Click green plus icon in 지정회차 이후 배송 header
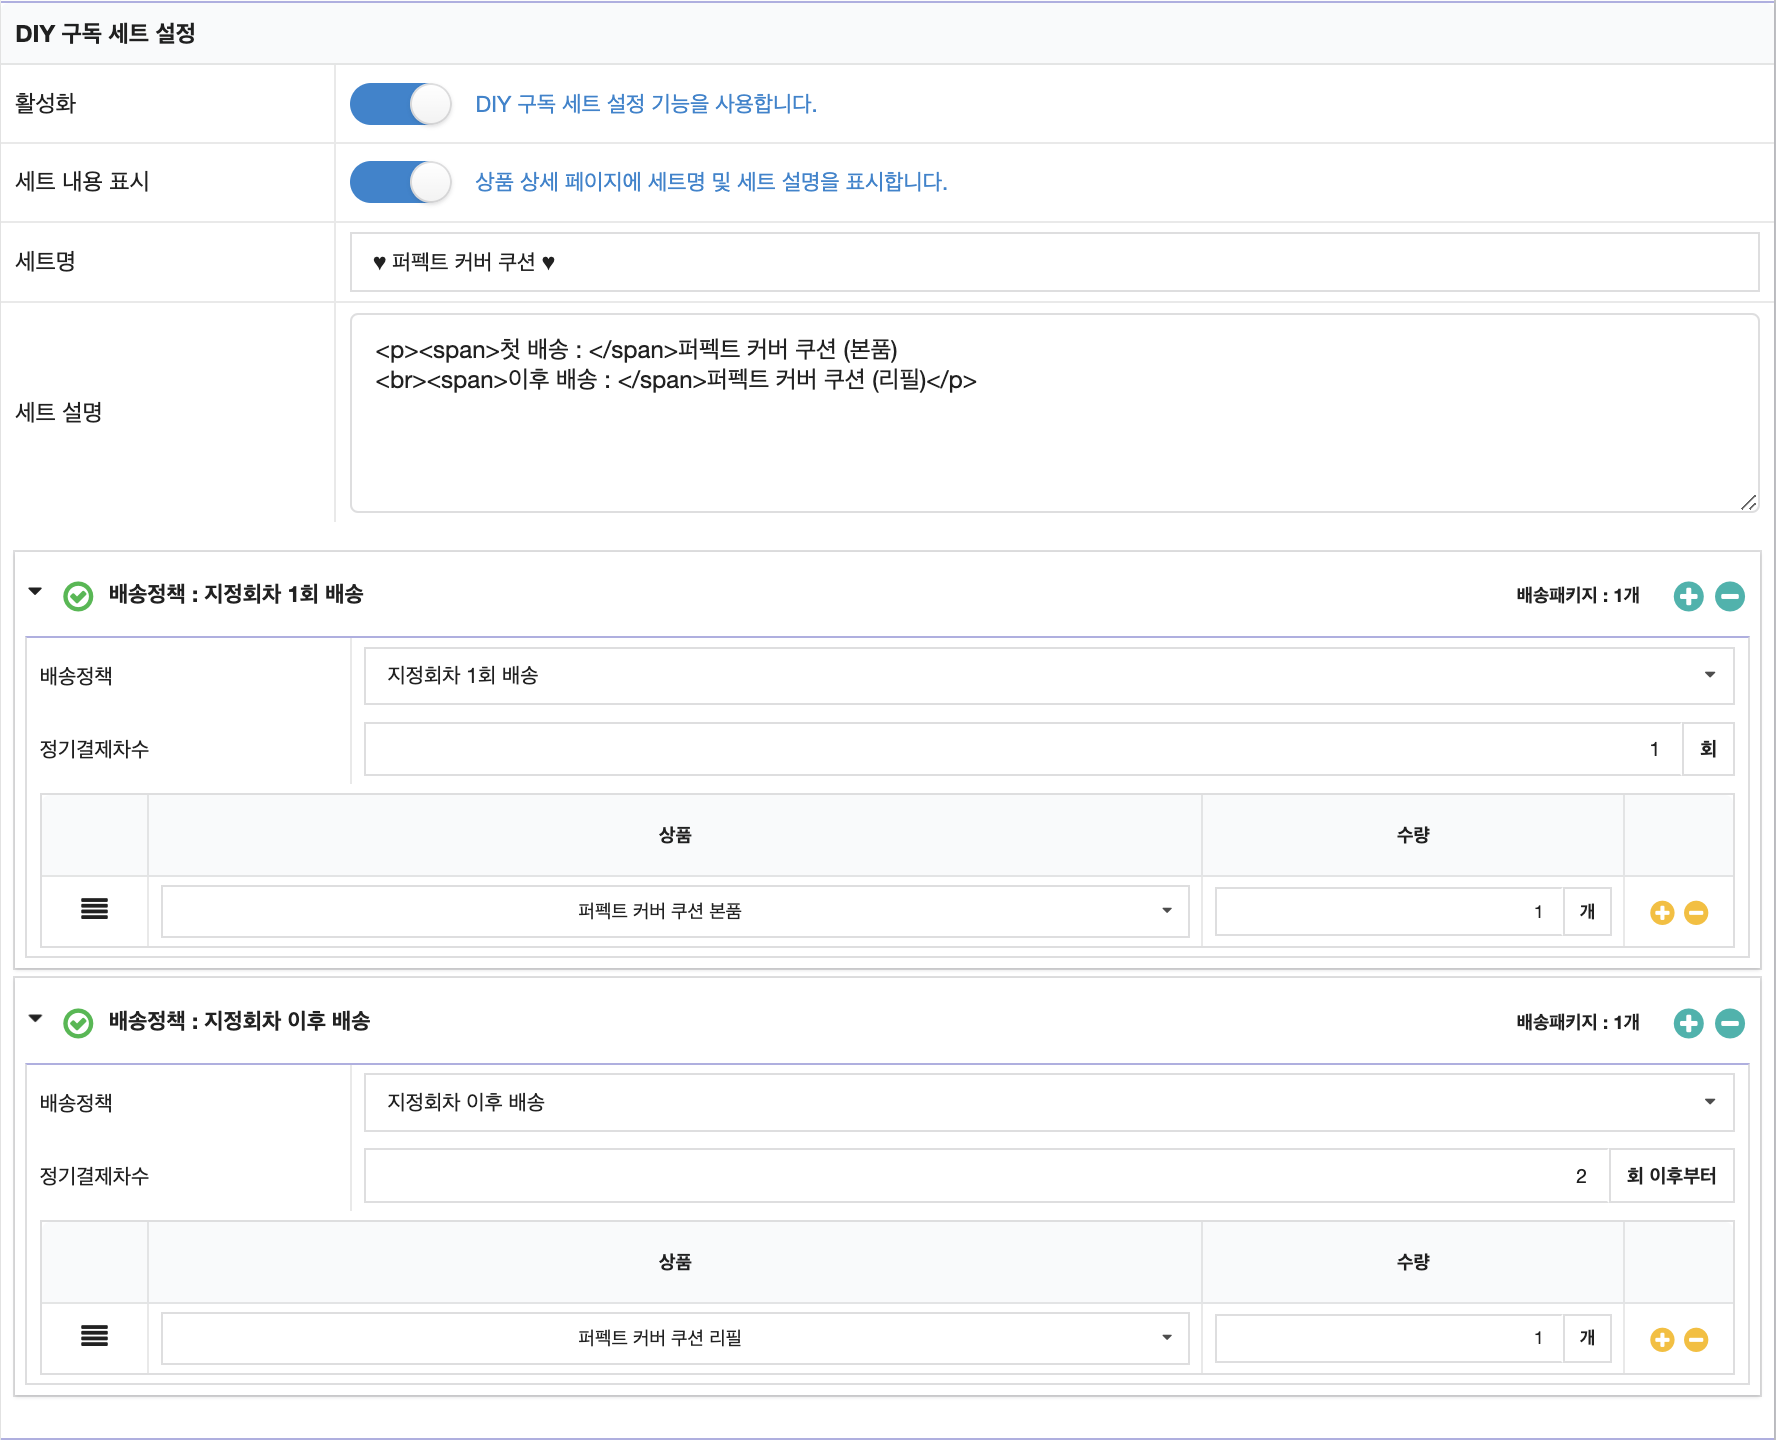This screenshot has width=1776, height=1440. (1688, 1023)
